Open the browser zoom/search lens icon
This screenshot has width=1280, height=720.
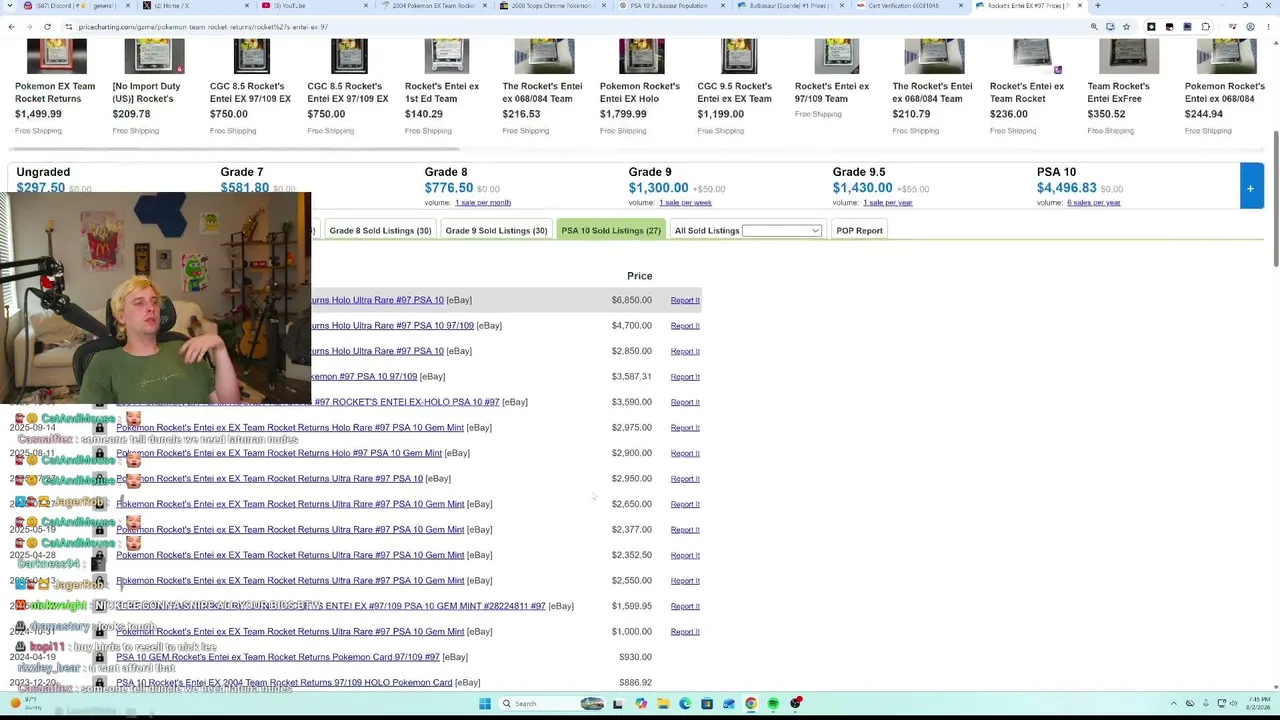coord(1094,27)
